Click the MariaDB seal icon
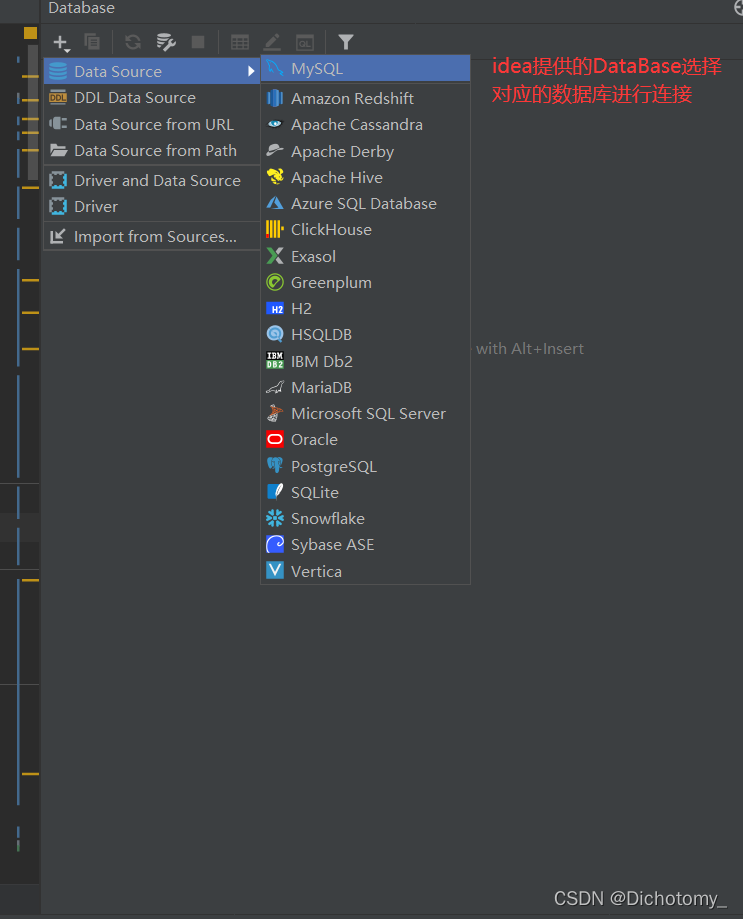 click(x=275, y=387)
